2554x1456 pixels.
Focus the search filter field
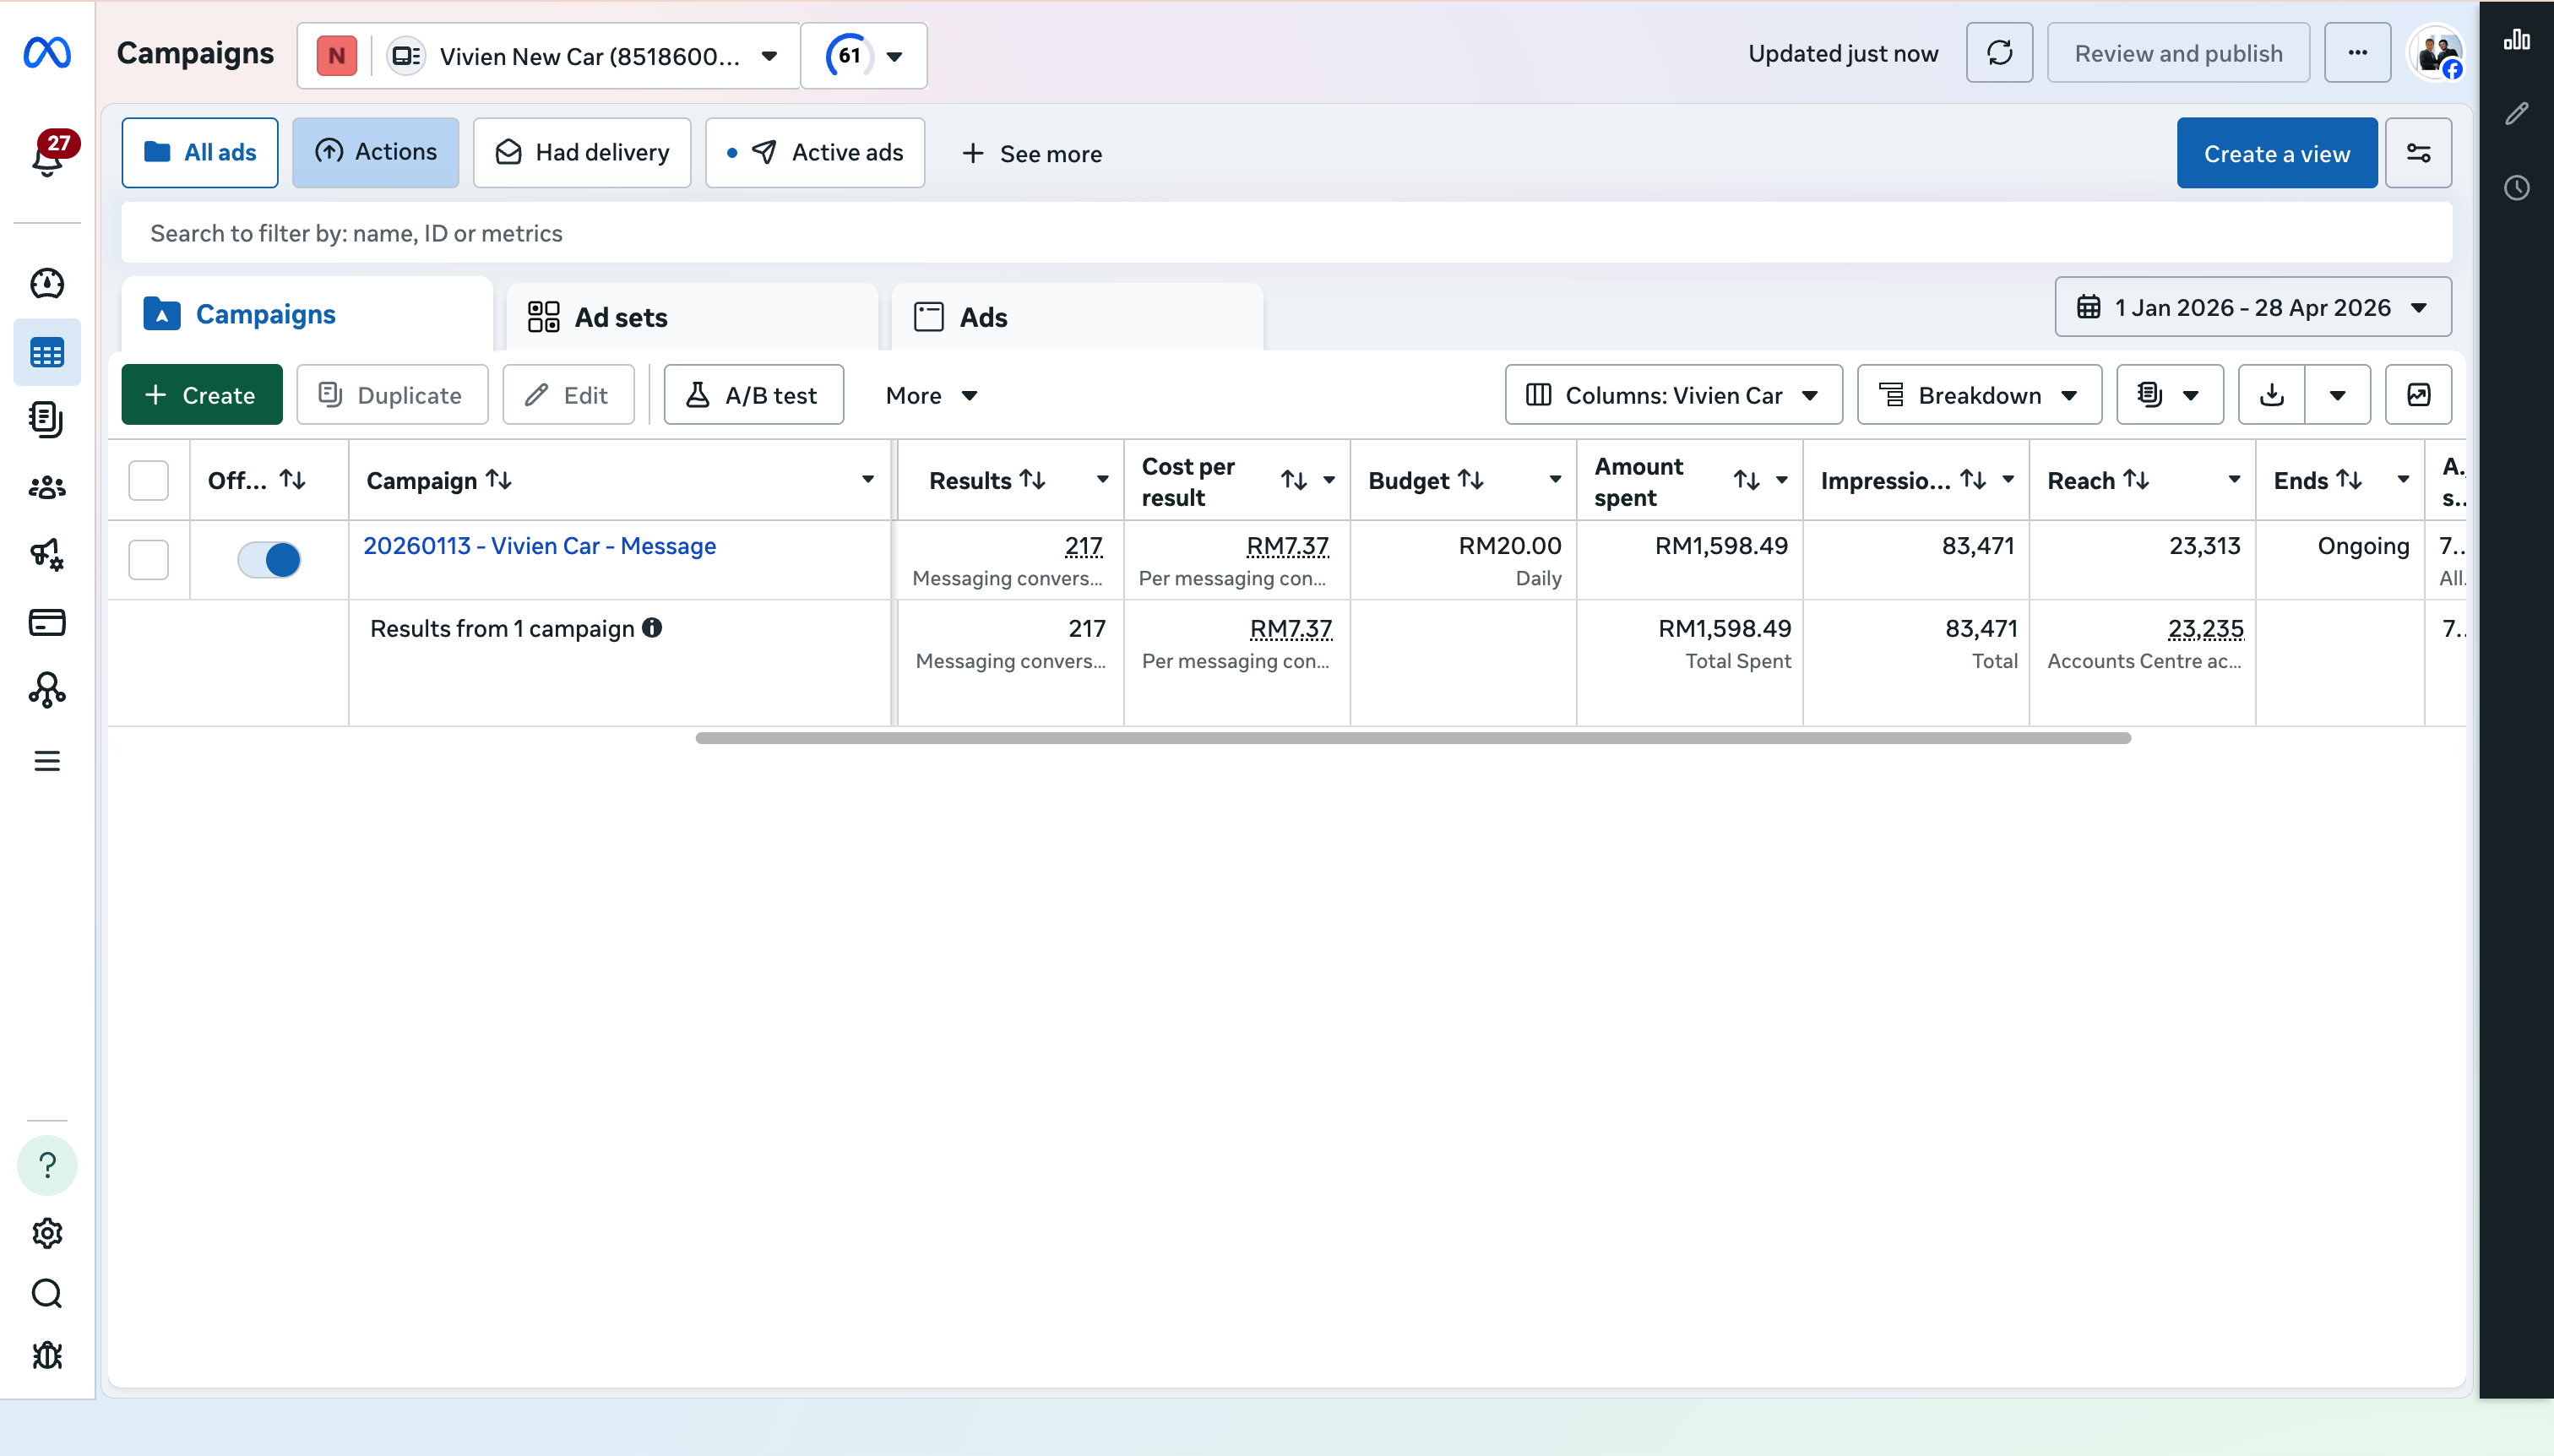click(1286, 233)
